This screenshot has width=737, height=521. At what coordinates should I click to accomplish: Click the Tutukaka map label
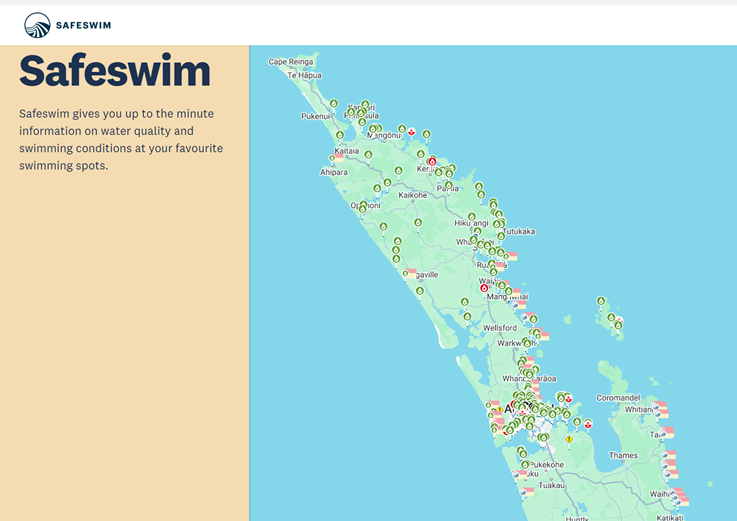(519, 231)
